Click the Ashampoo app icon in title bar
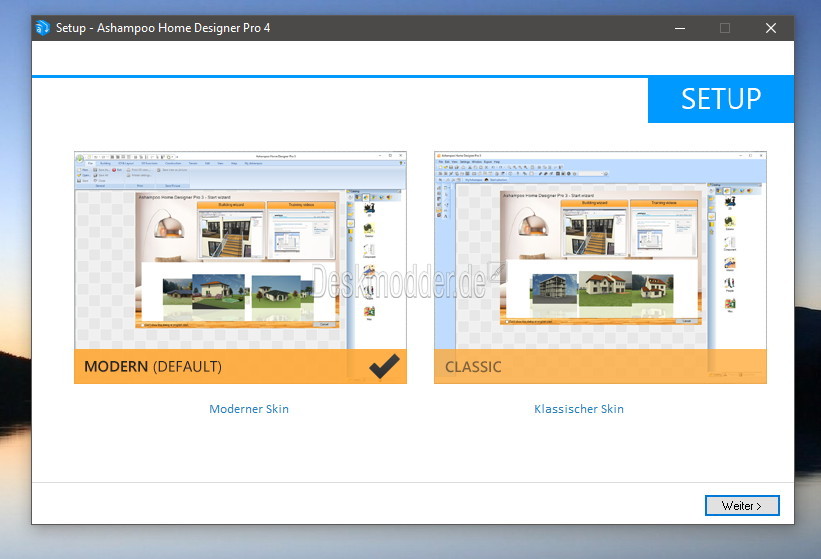The height and width of the screenshot is (559, 821). coord(42,28)
